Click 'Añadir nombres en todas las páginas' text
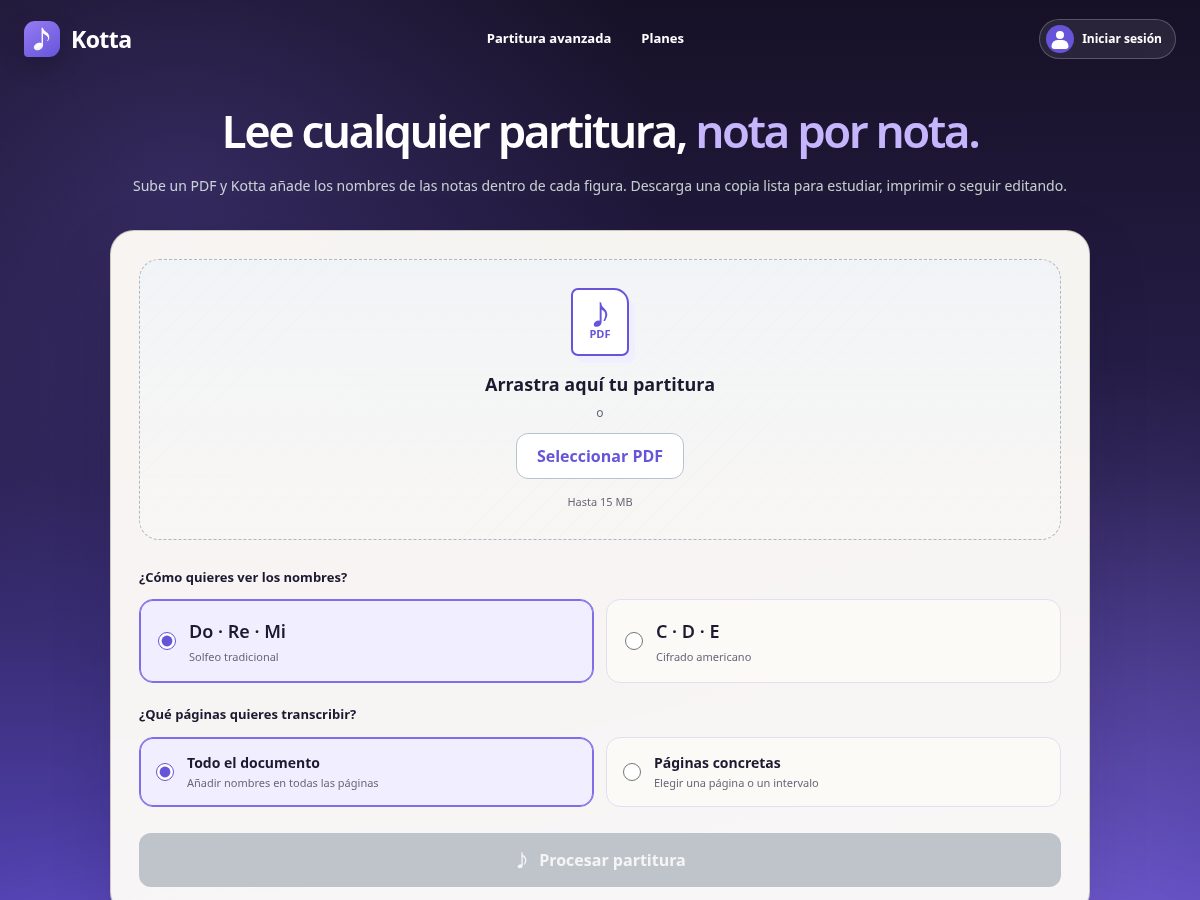1200x900 pixels. 283,783
